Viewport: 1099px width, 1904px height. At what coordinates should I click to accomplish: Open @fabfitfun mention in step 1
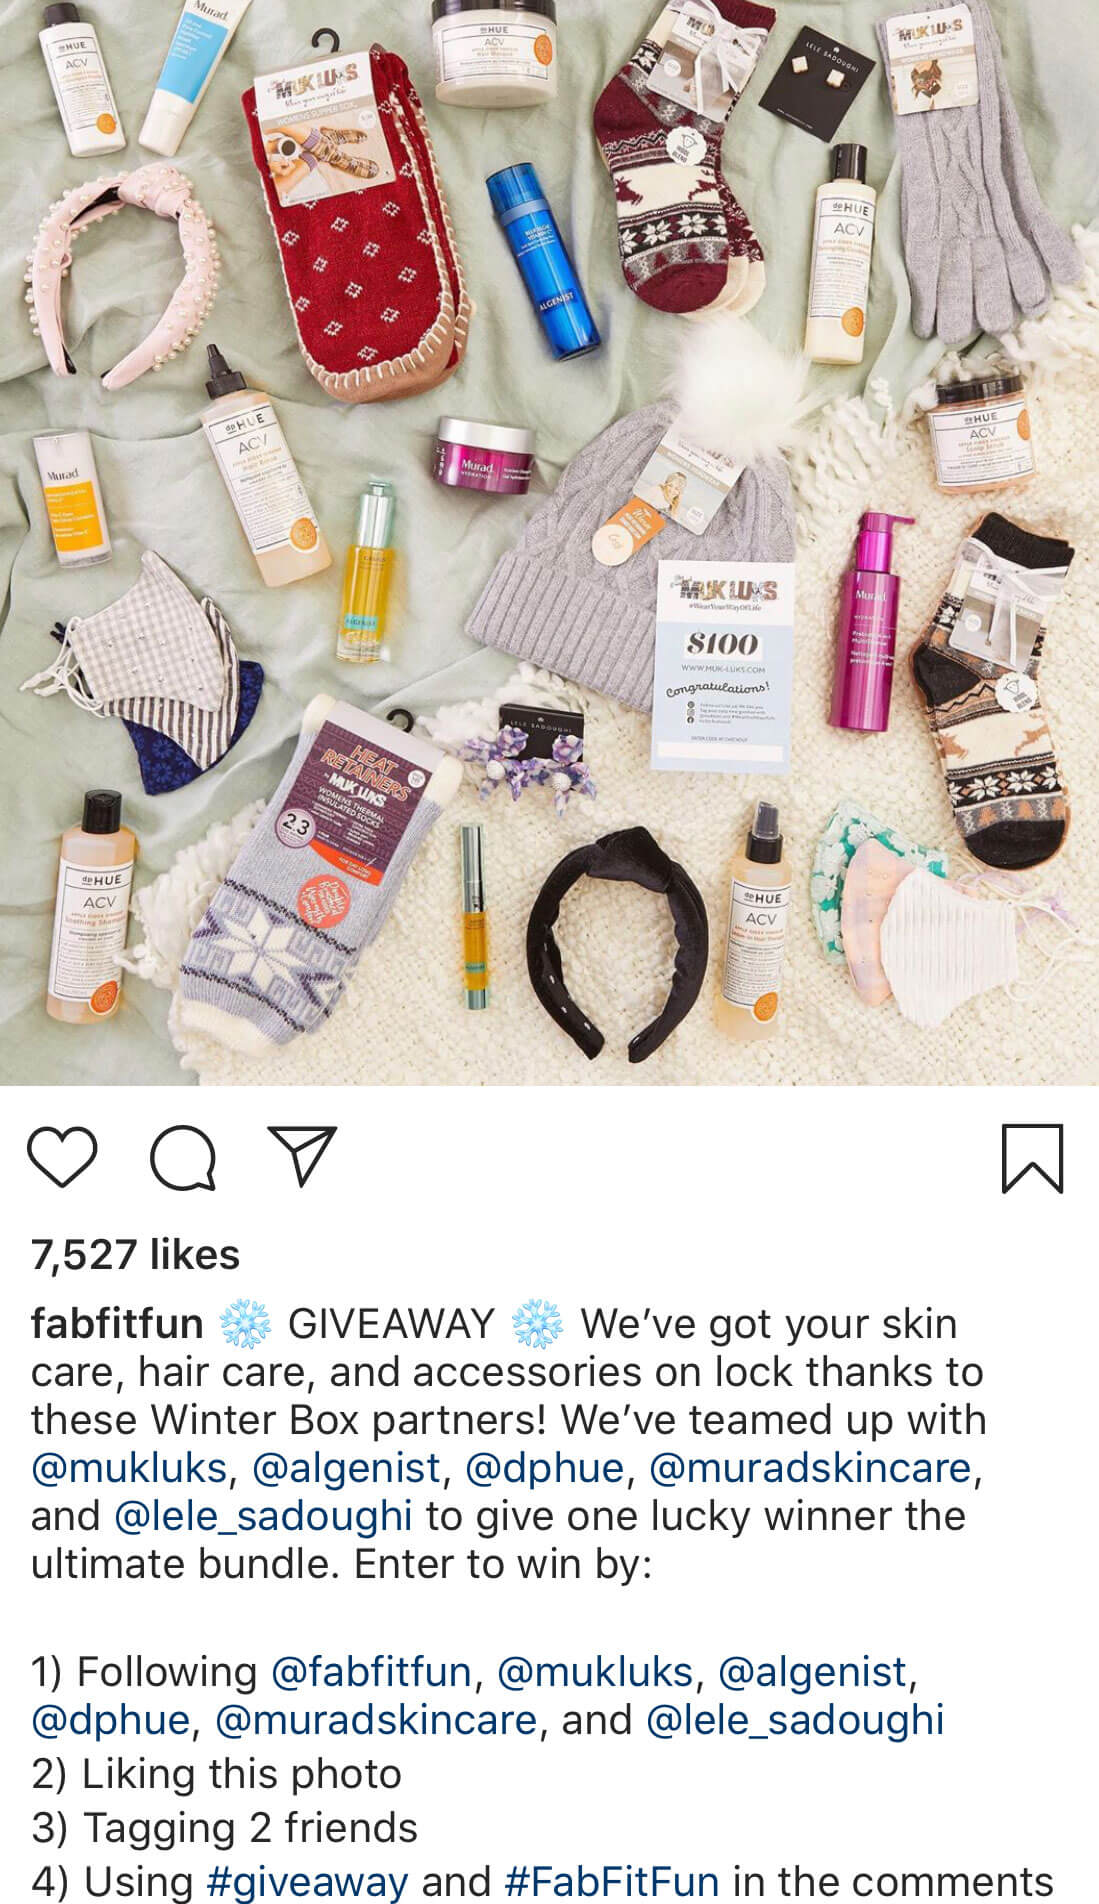click(371, 1671)
